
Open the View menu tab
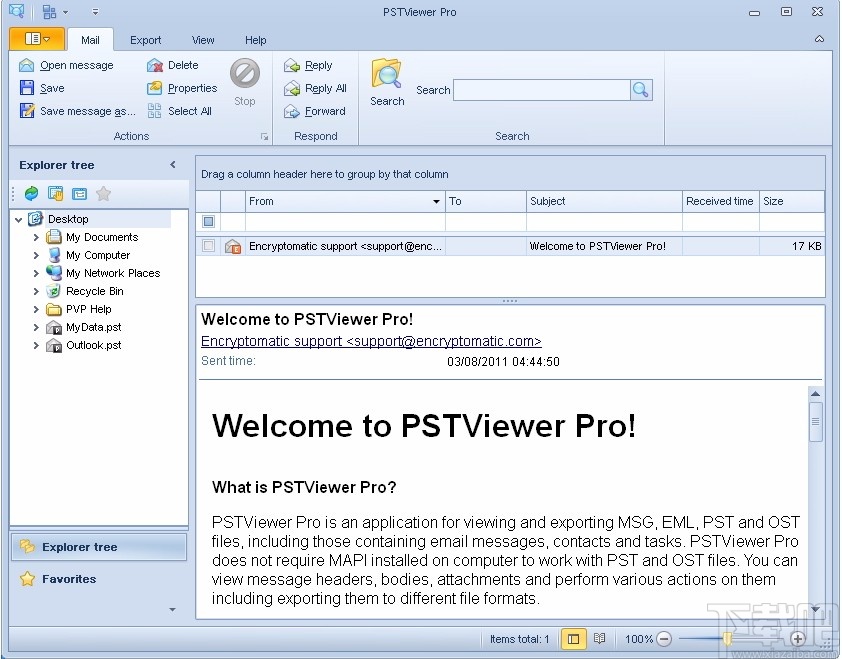(x=203, y=39)
